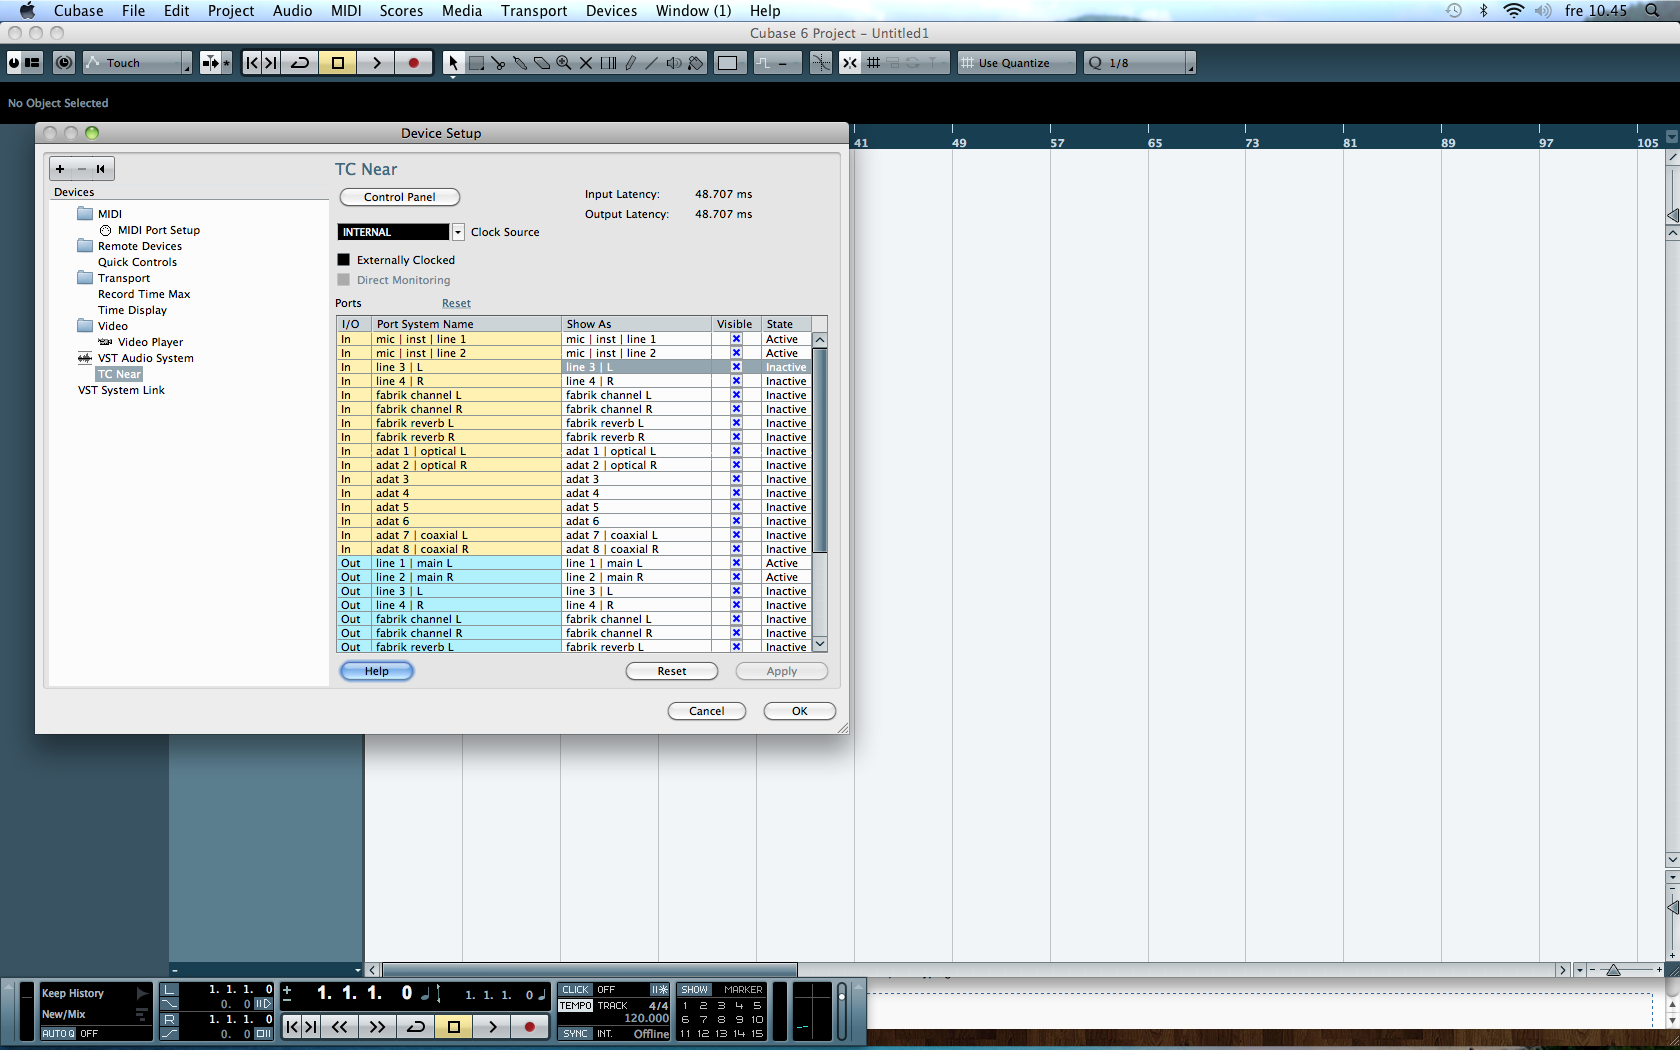This screenshot has width=1680, height=1050.
Task: Click the collapse device tree button
Action: point(101,169)
